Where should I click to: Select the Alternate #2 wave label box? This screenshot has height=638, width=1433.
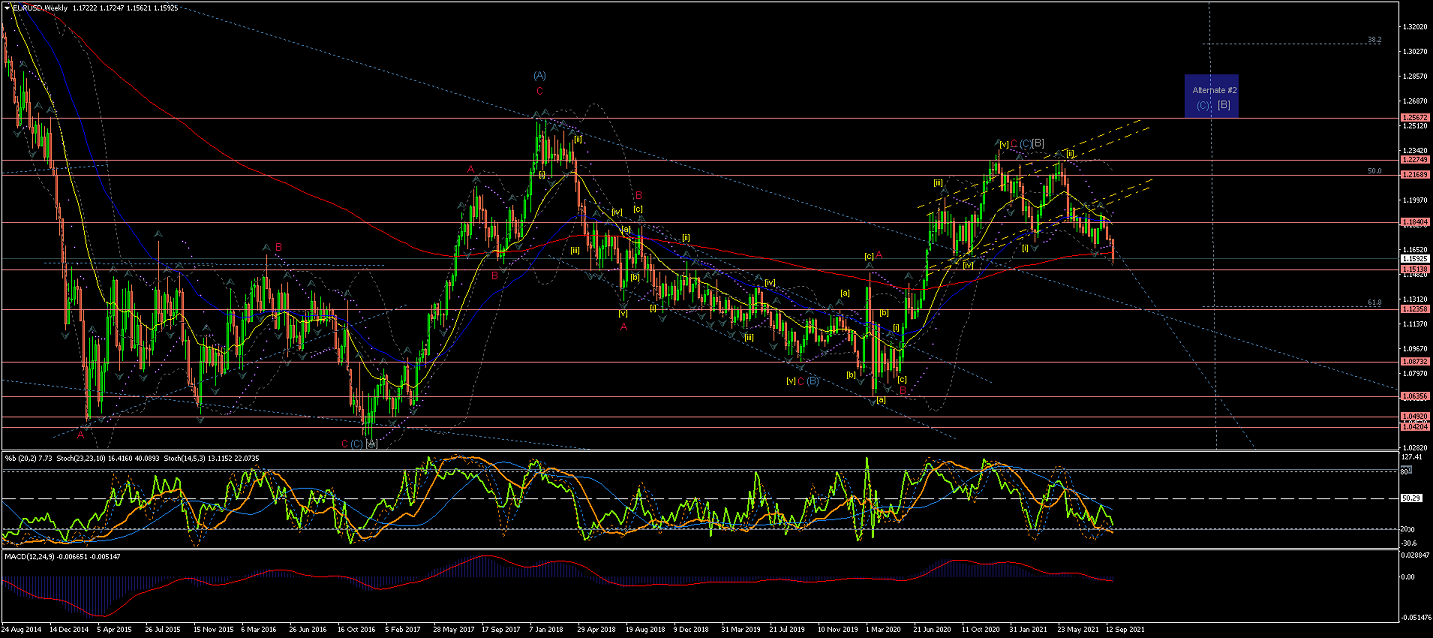coord(1212,95)
